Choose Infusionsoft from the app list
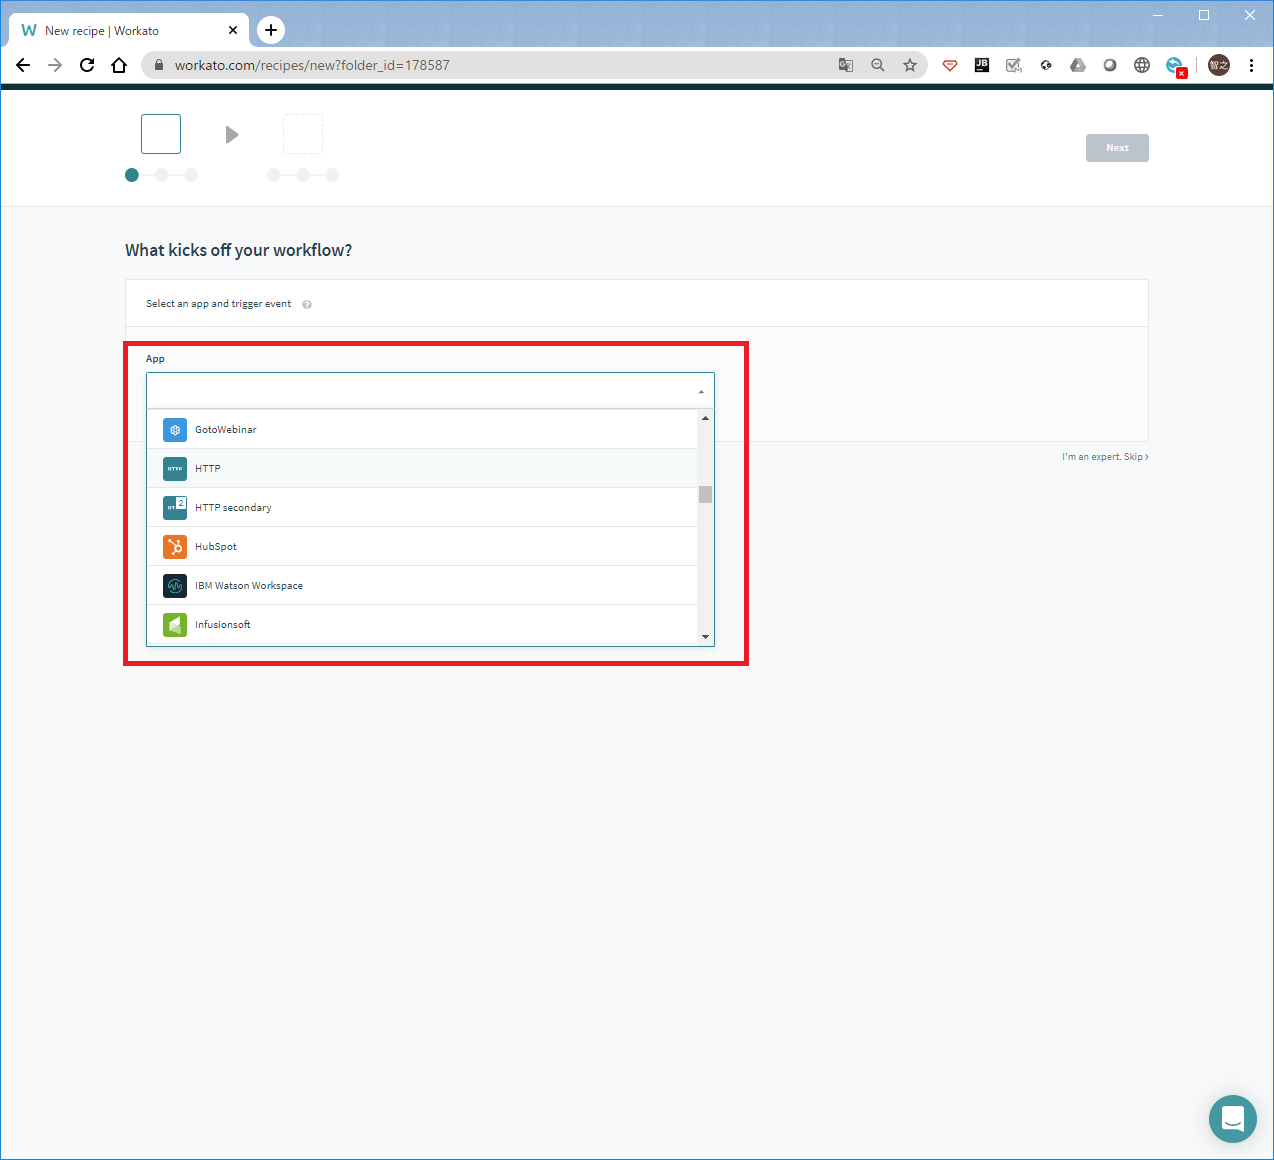The width and height of the screenshot is (1274, 1160). [x=422, y=625]
